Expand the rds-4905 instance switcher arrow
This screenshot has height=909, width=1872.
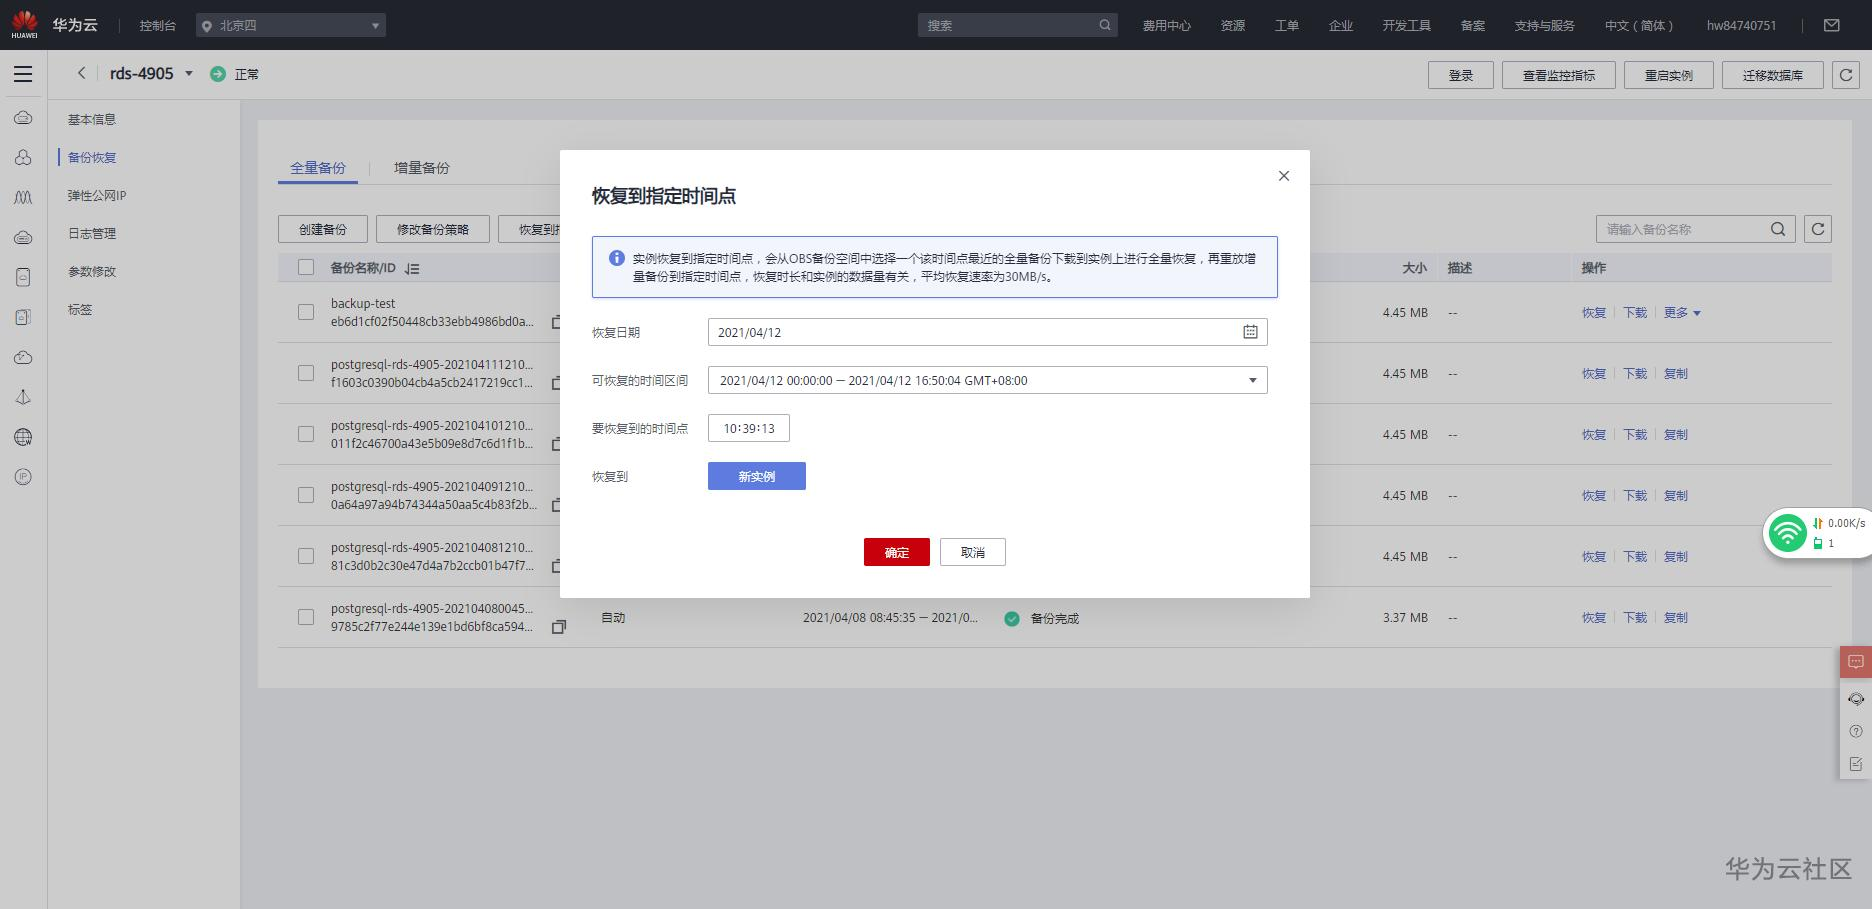click(x=188, y=73)
